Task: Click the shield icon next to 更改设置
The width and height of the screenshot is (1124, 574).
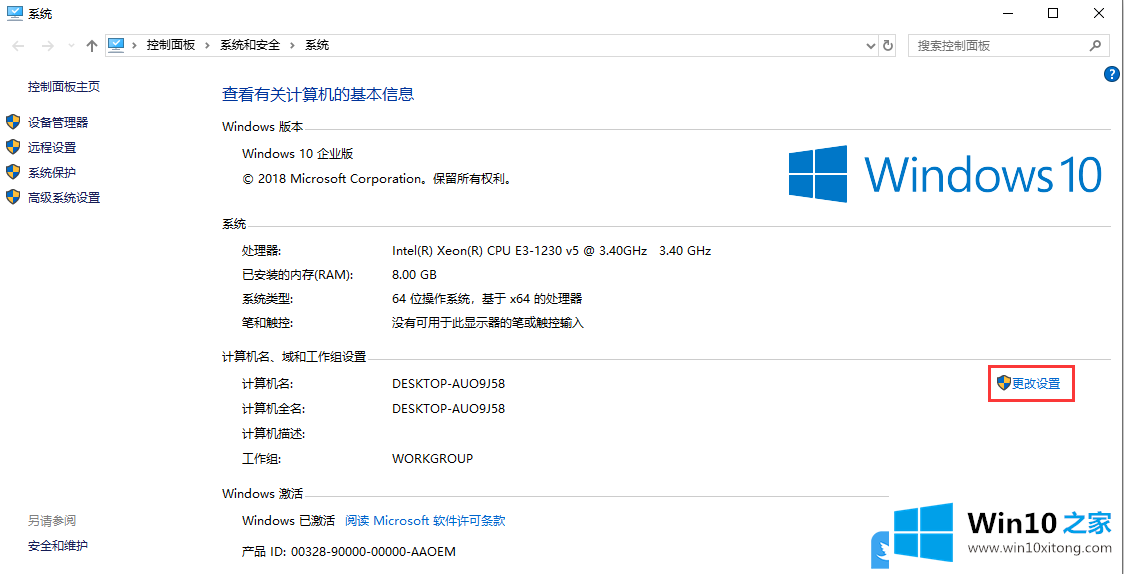Action: click(1004, 383)
